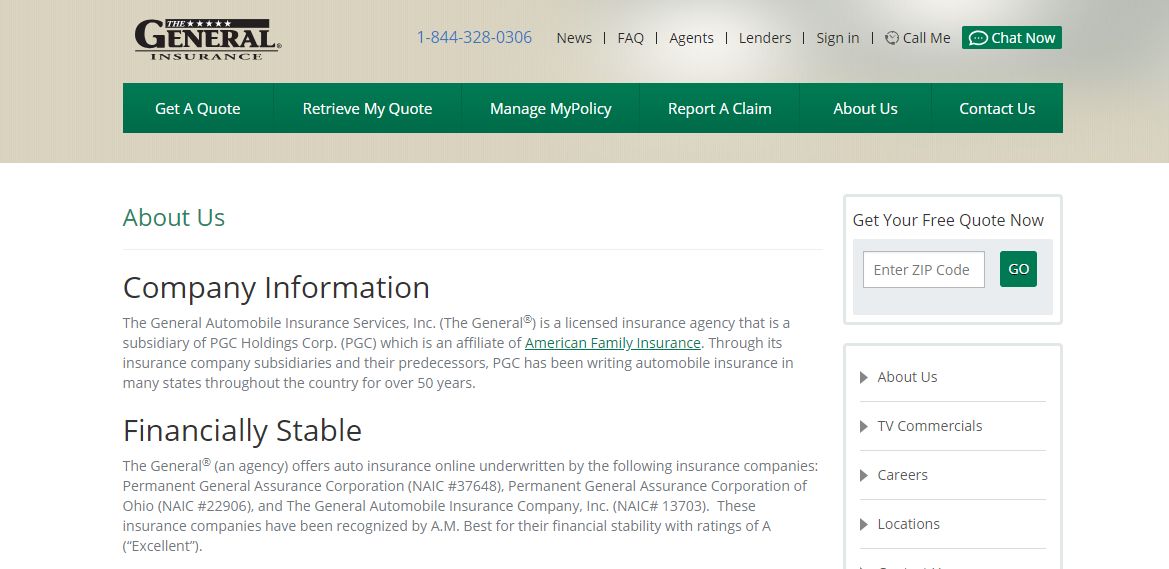
Task: Visit the Agents page
Action: tap(691, 38)
